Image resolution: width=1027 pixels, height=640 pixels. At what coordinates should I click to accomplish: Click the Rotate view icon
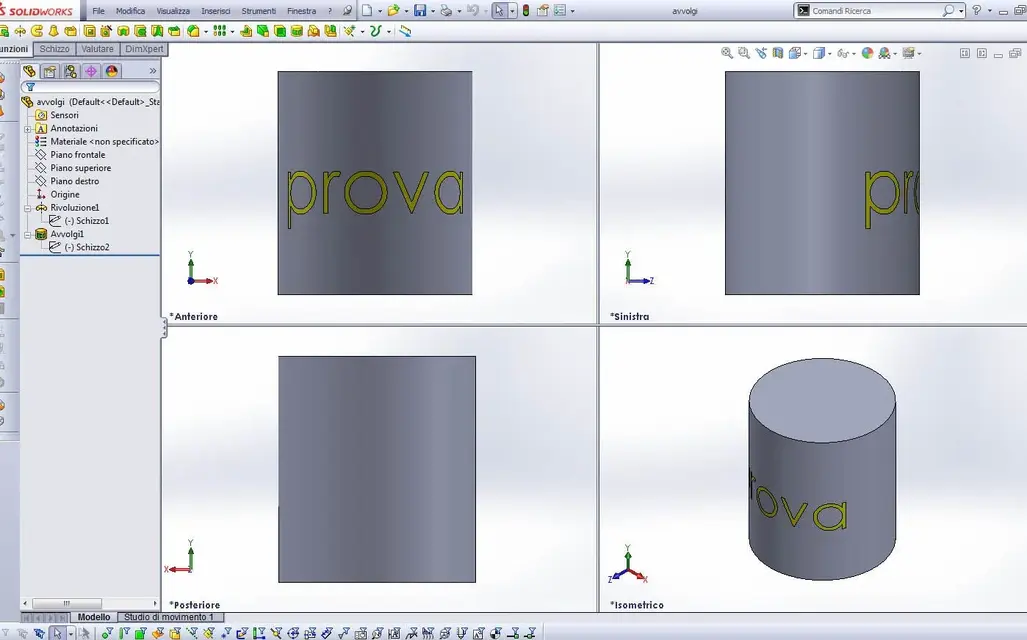[761, 52]
